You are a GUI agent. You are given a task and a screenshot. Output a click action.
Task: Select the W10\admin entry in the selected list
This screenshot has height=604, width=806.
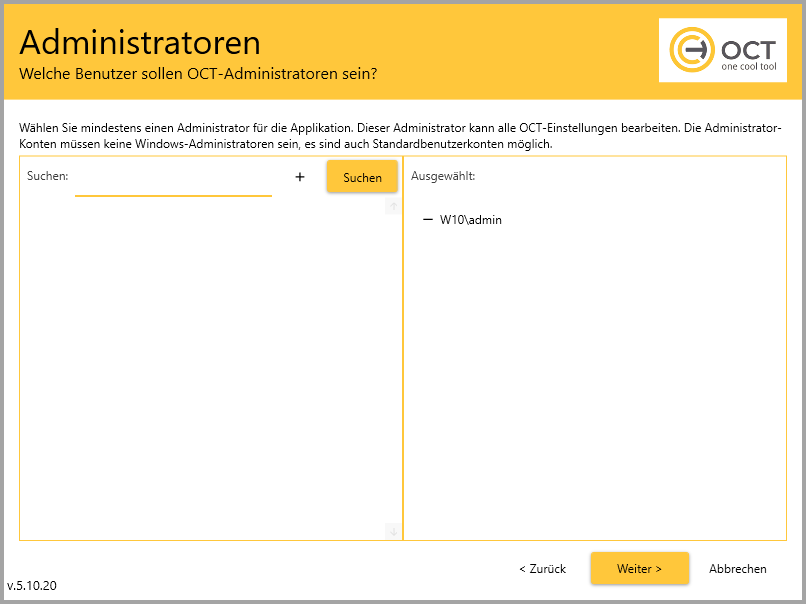tap(470, 220)
